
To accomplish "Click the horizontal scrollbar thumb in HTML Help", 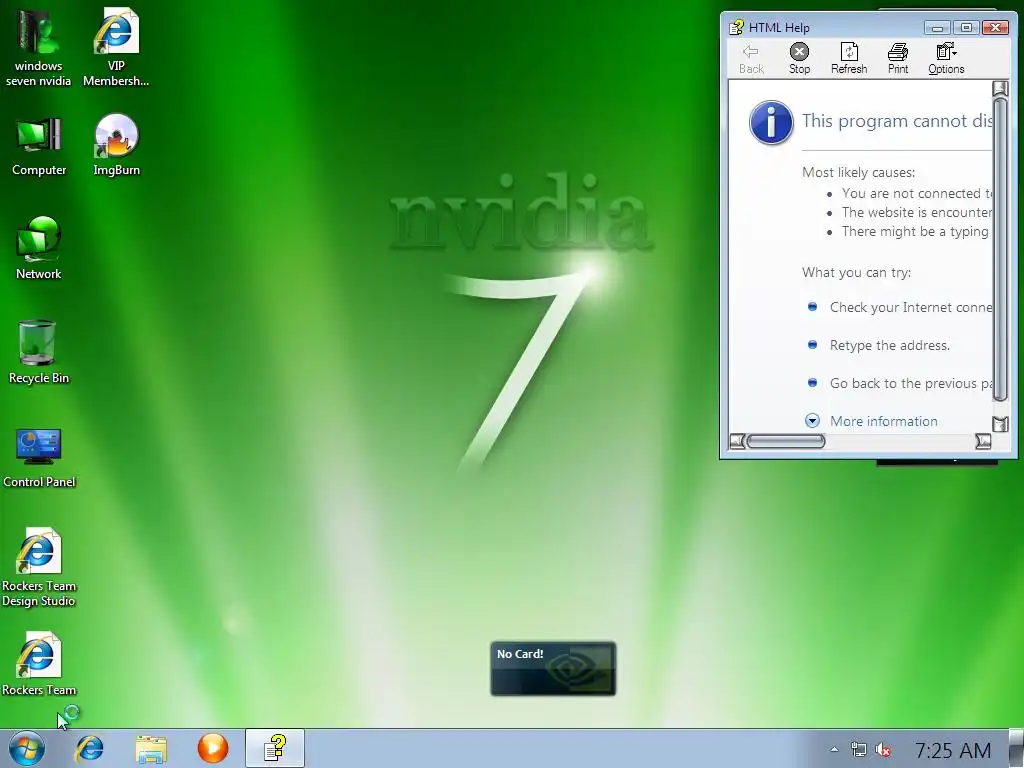I will [x=786, y=441].
